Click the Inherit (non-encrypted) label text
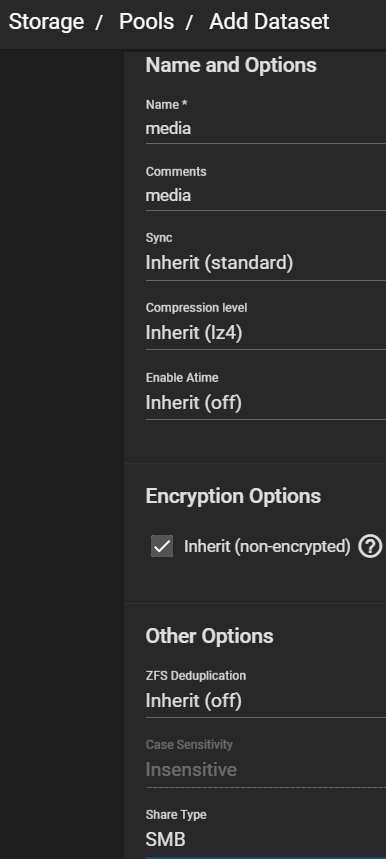The height and width of the screenshot is (859, 386). (267, 546)
